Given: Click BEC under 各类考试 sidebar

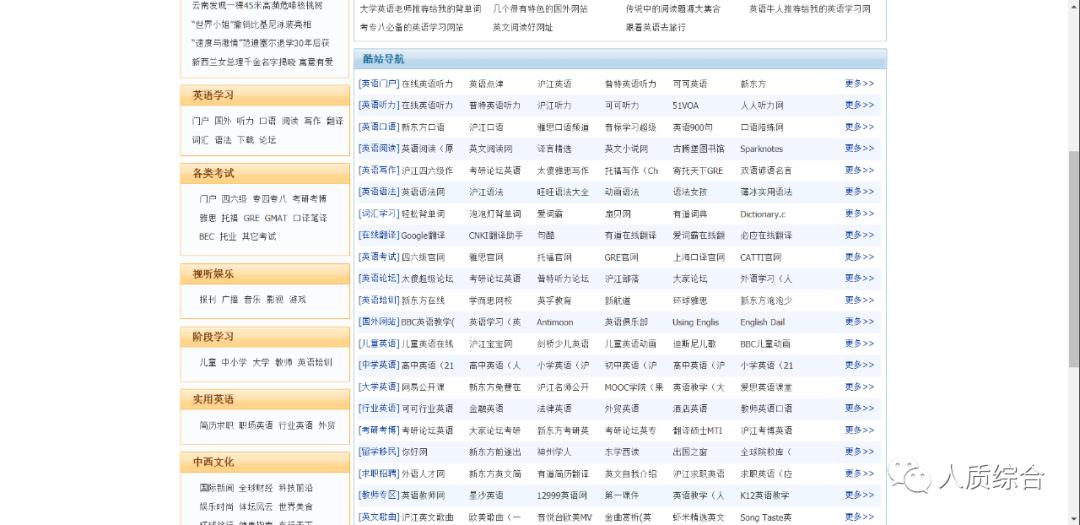Looking at the screenshot, I should (x=207, y=236).
